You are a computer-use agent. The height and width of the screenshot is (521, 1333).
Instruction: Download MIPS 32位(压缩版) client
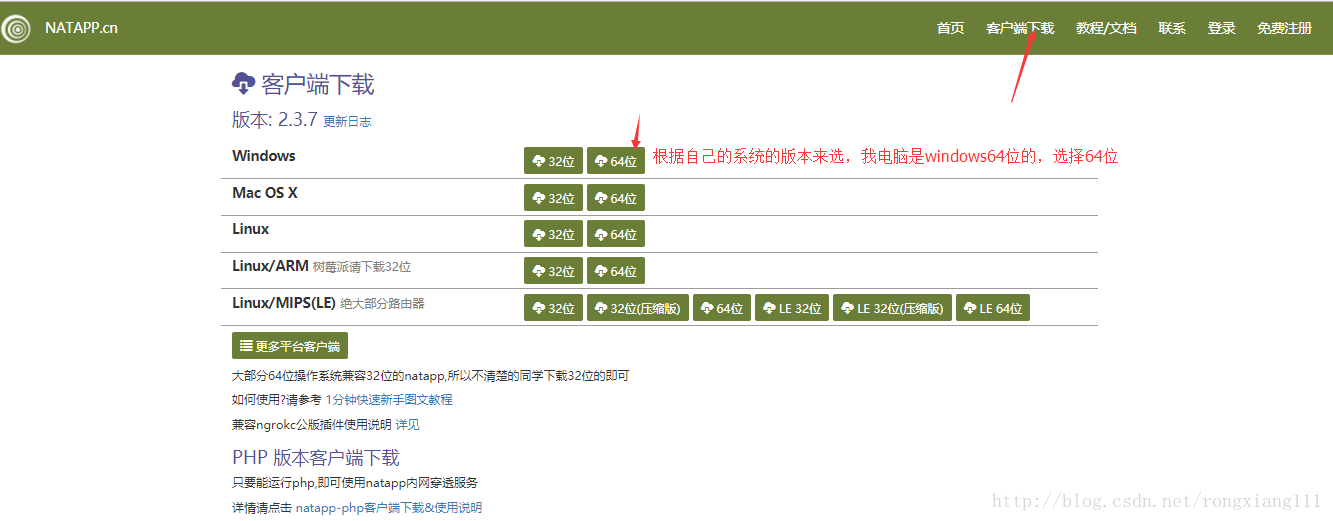(x=637, y=308)
